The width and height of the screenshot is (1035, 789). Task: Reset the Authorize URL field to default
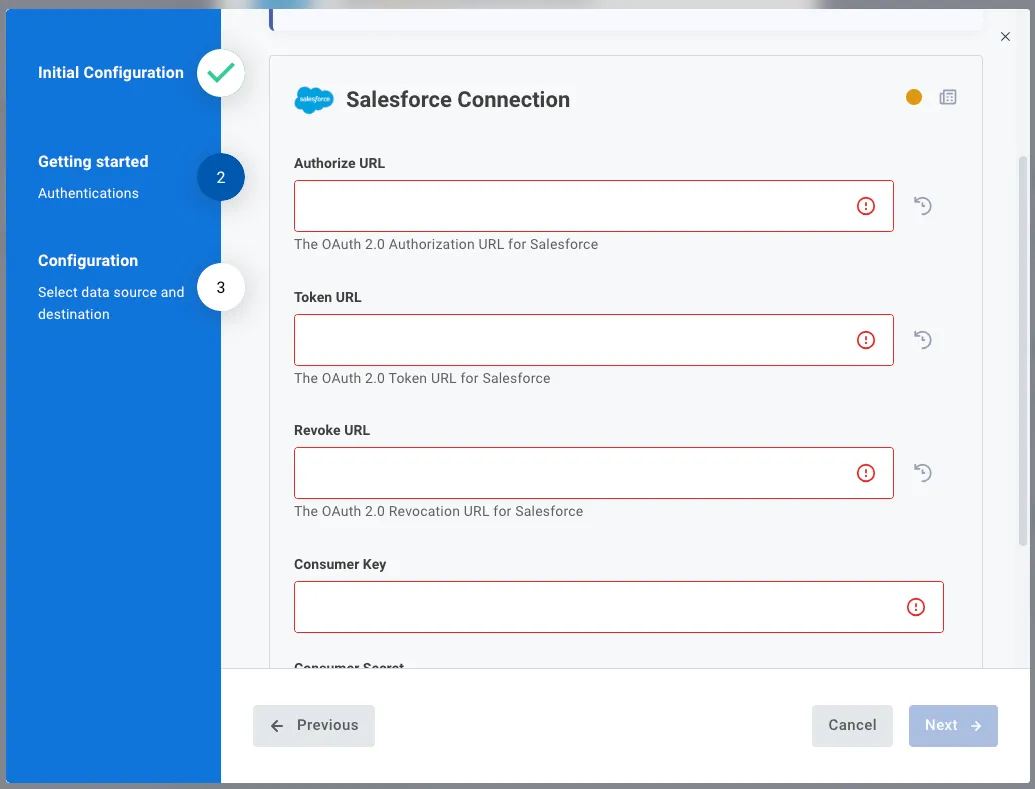(923, 206)
